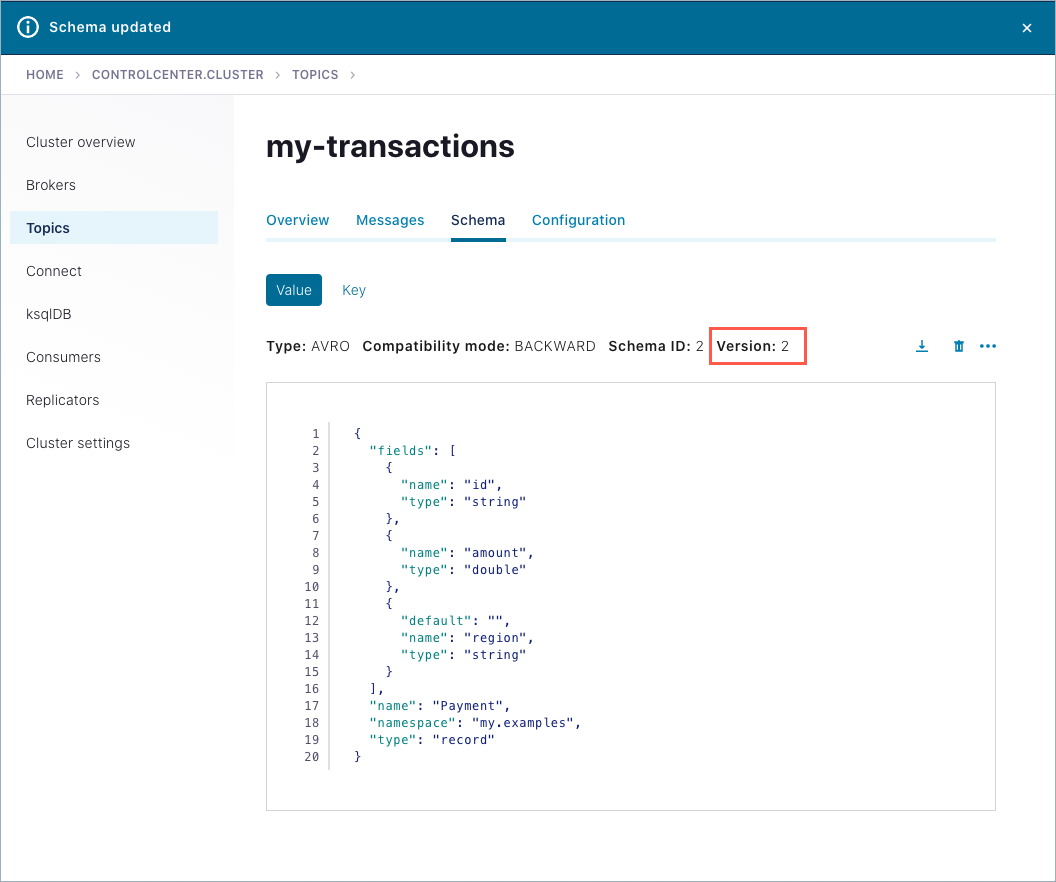The image size is (1056, 882).
Task: Click the HOME breadcrumb link
Action: [45, 75]
